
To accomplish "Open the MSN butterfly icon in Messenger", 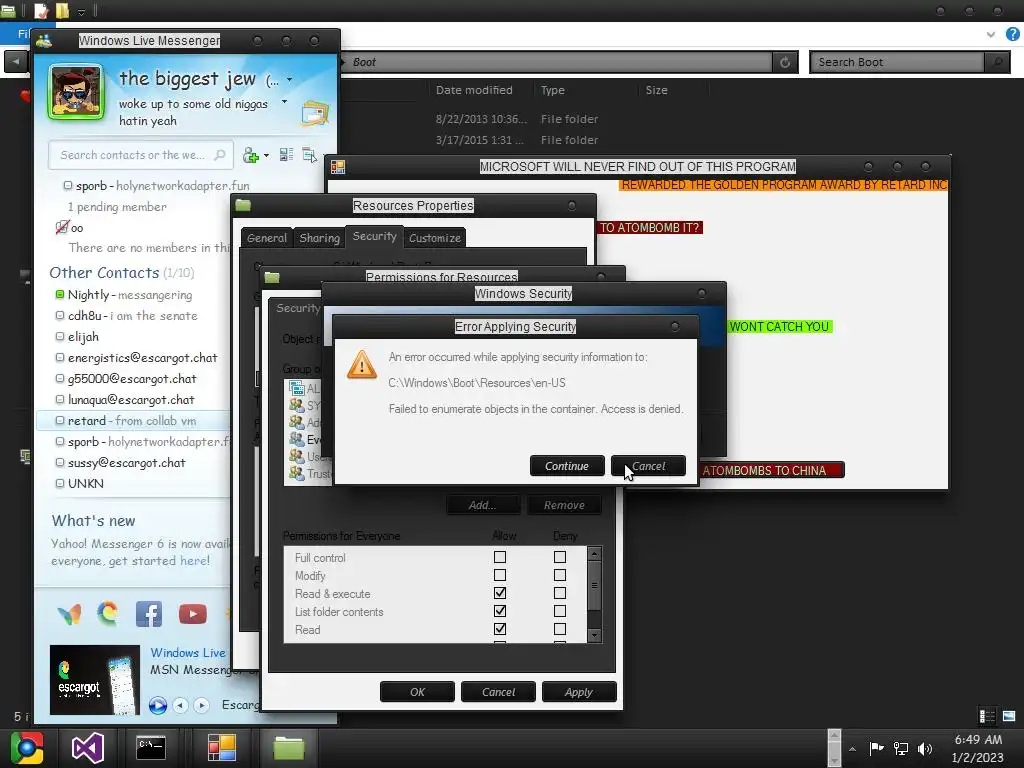I will click(69, 614).
